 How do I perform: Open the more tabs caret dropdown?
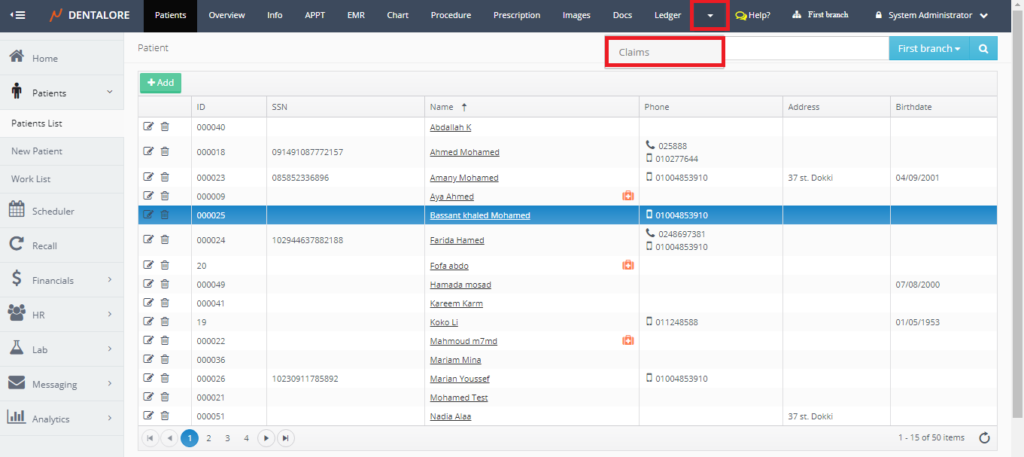click(x=709, y=16)
